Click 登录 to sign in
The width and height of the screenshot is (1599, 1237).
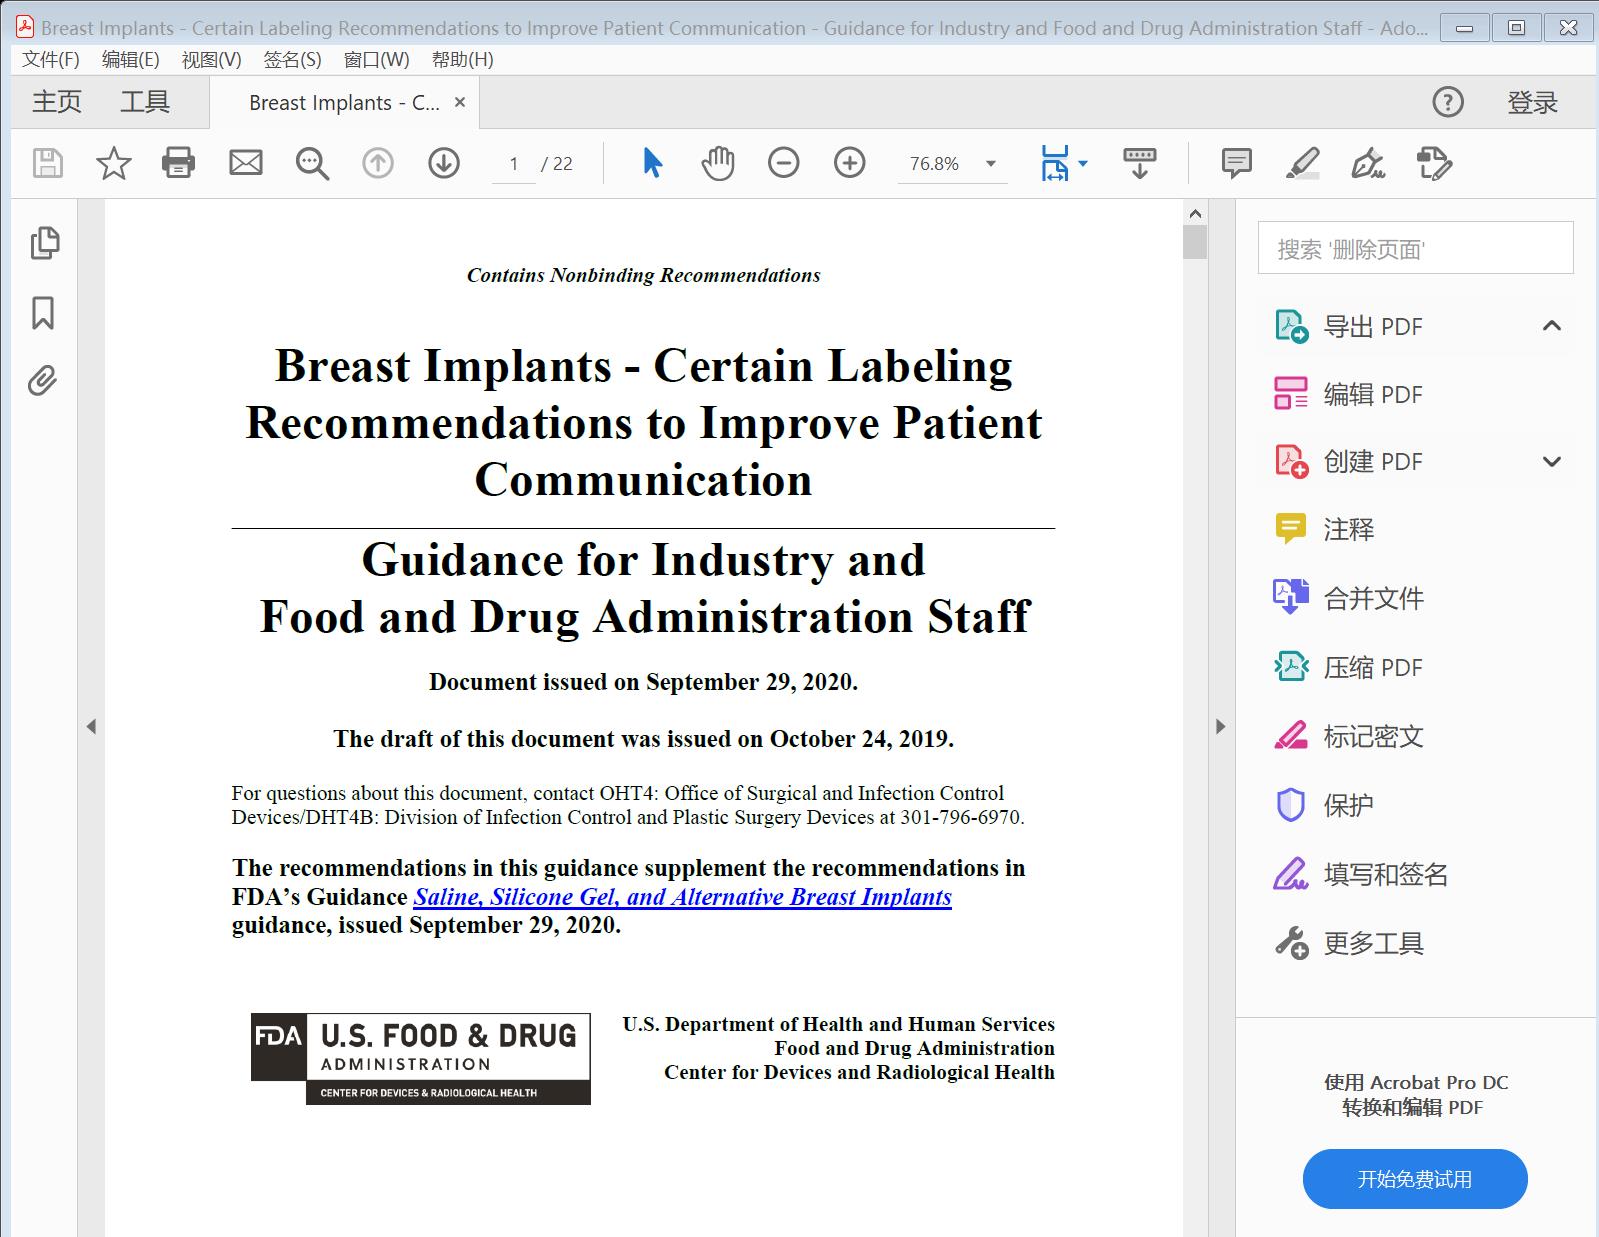click(x=1533, y=102)
